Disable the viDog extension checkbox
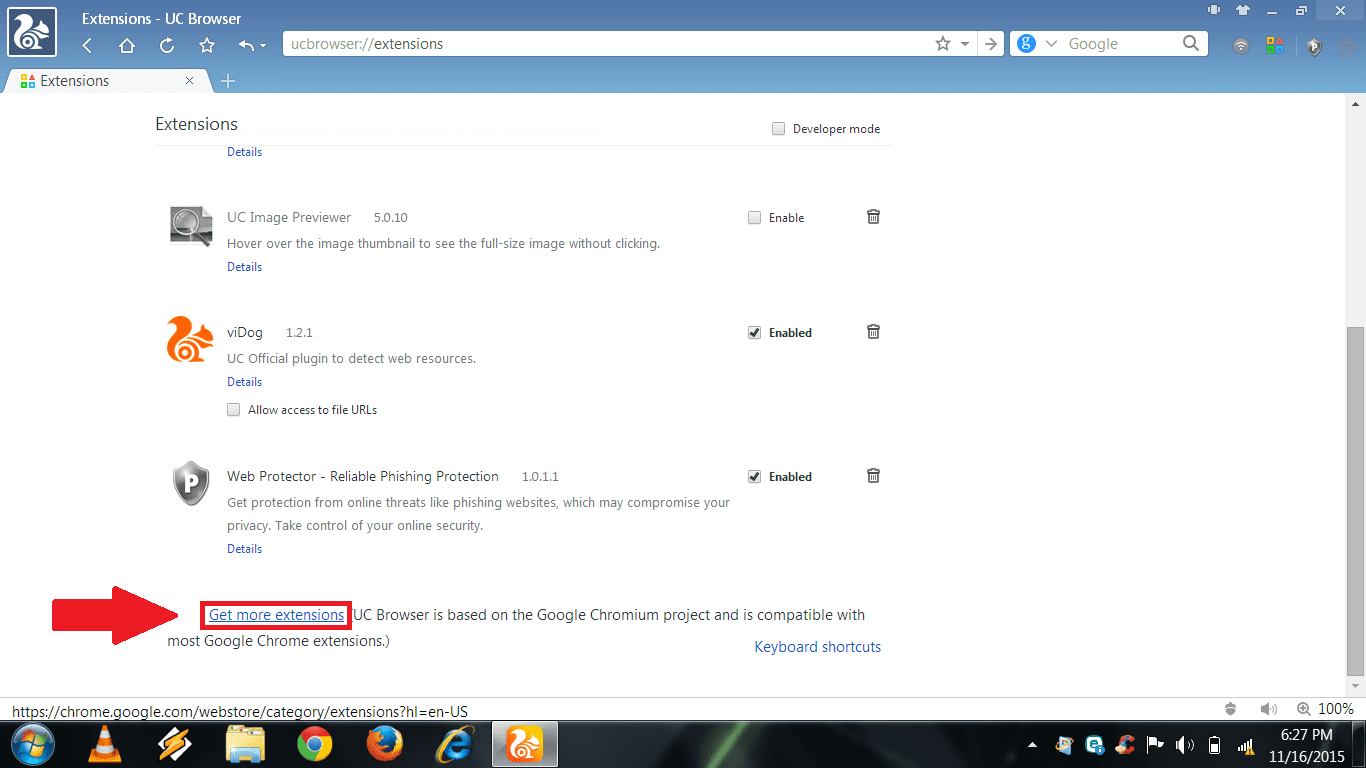 [755, 333]
